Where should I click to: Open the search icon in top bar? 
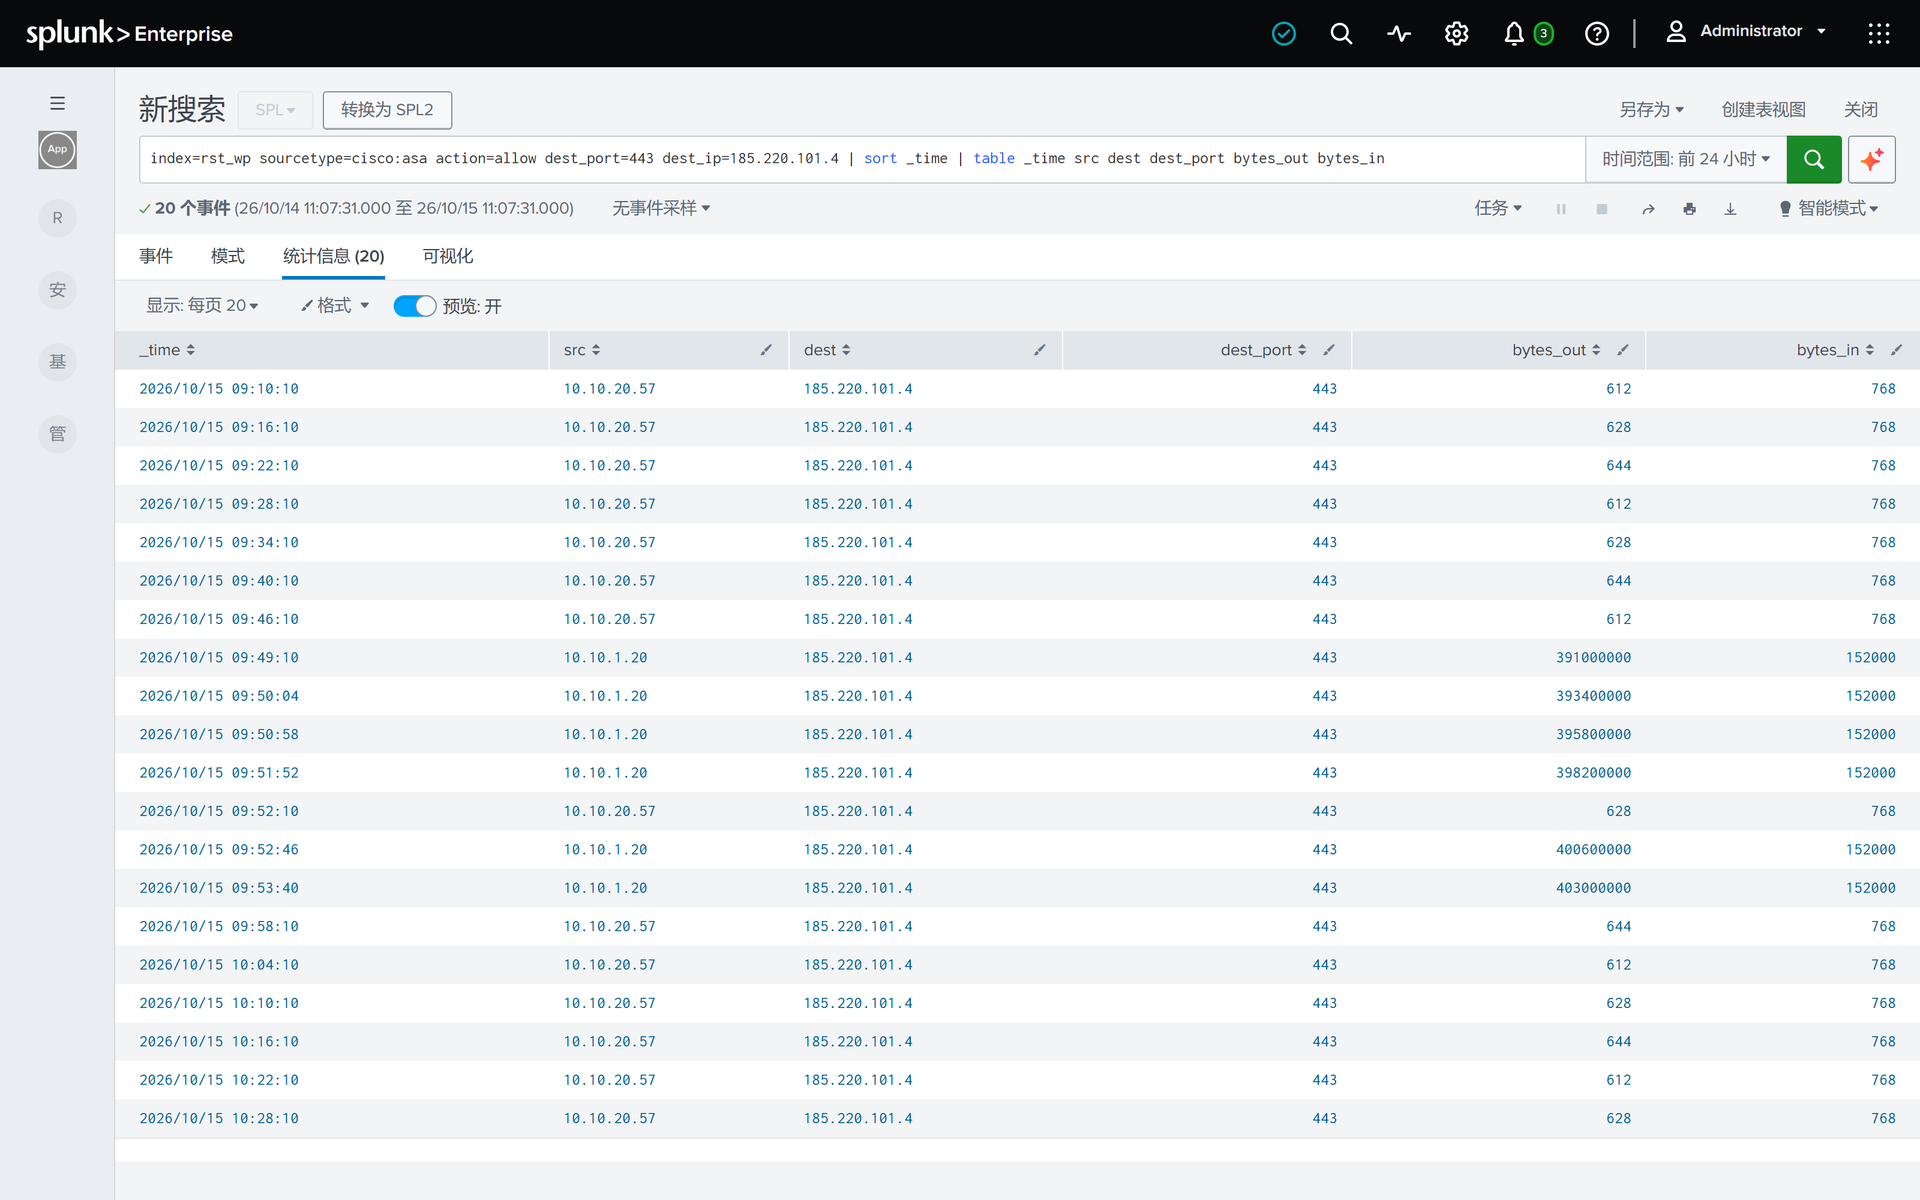(1341, 34)
